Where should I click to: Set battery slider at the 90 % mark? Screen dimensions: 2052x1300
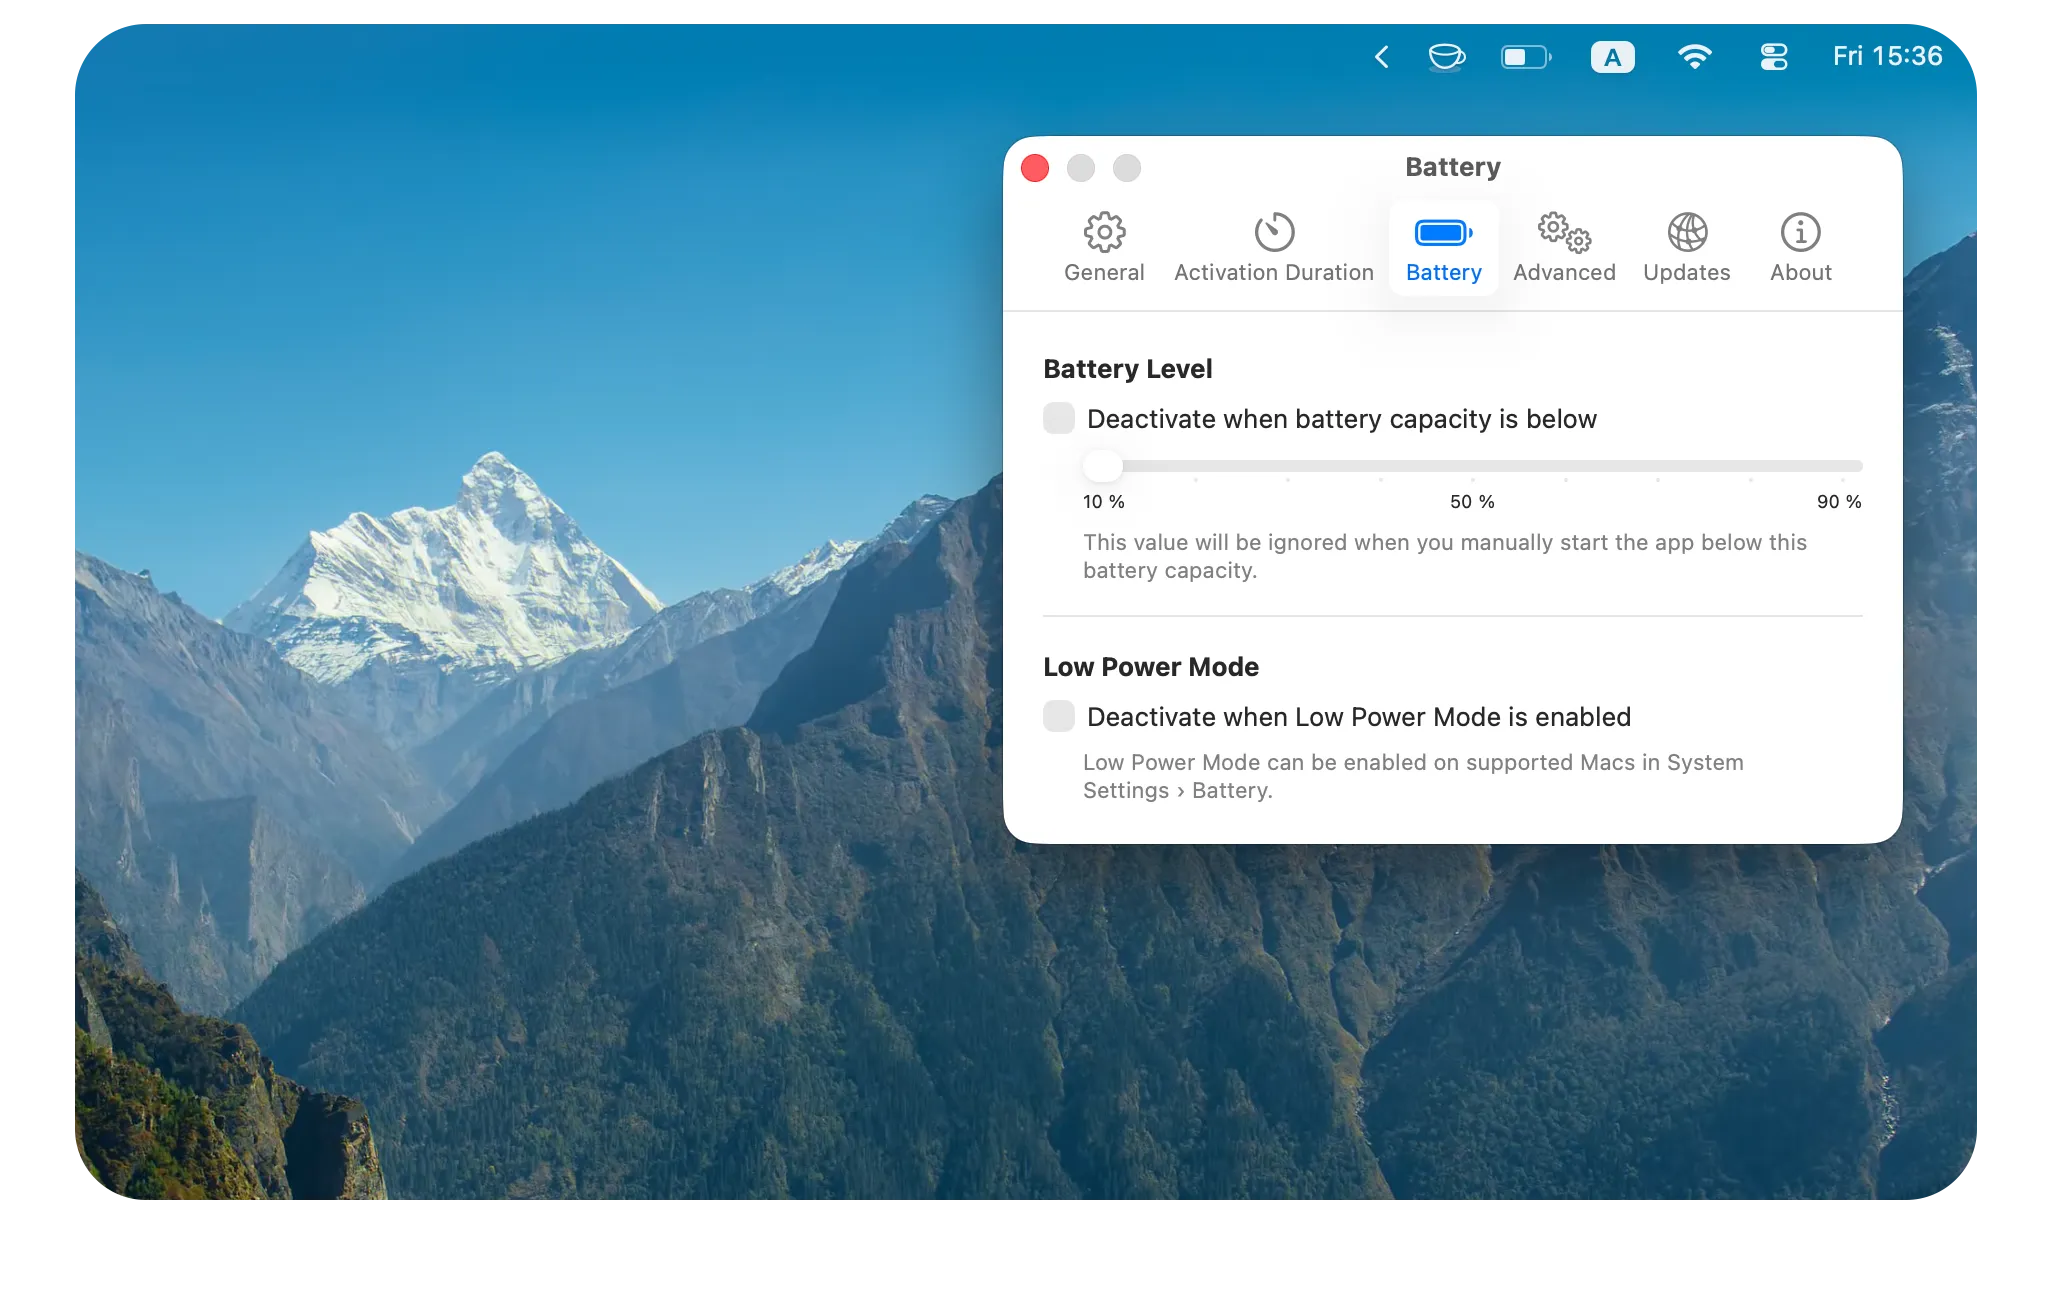(x=1842, y=466)
